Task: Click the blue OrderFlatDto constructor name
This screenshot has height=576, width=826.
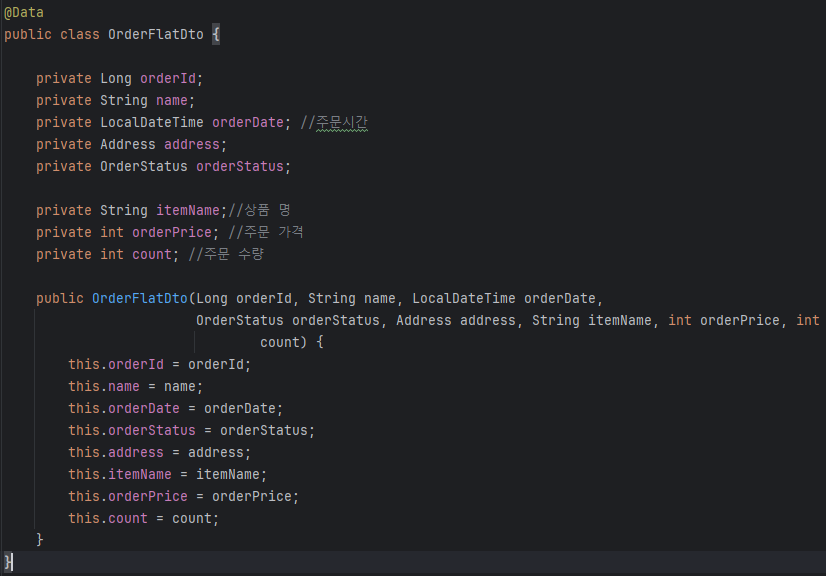Action: pyautogui.click(x=140, y=298)
